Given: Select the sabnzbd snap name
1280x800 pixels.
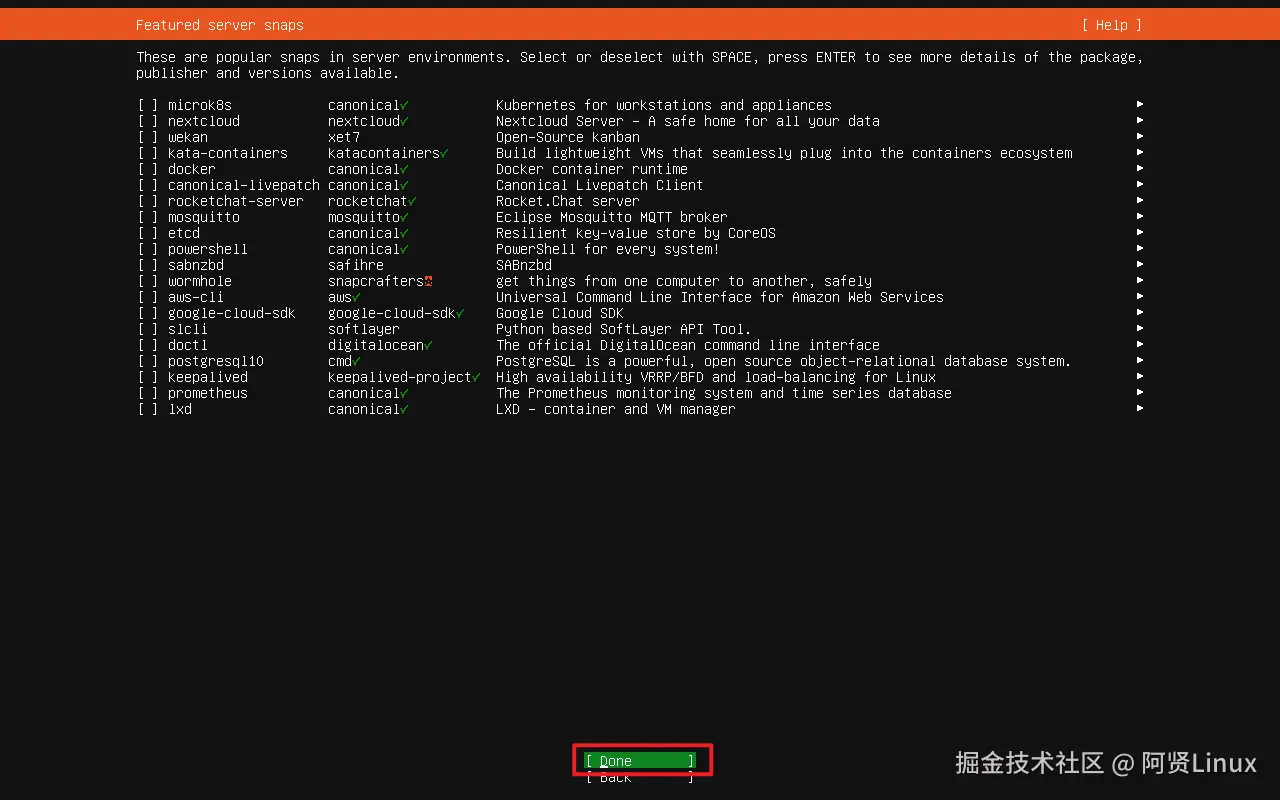Looking at the screenshot, I should tap(196, 265).
